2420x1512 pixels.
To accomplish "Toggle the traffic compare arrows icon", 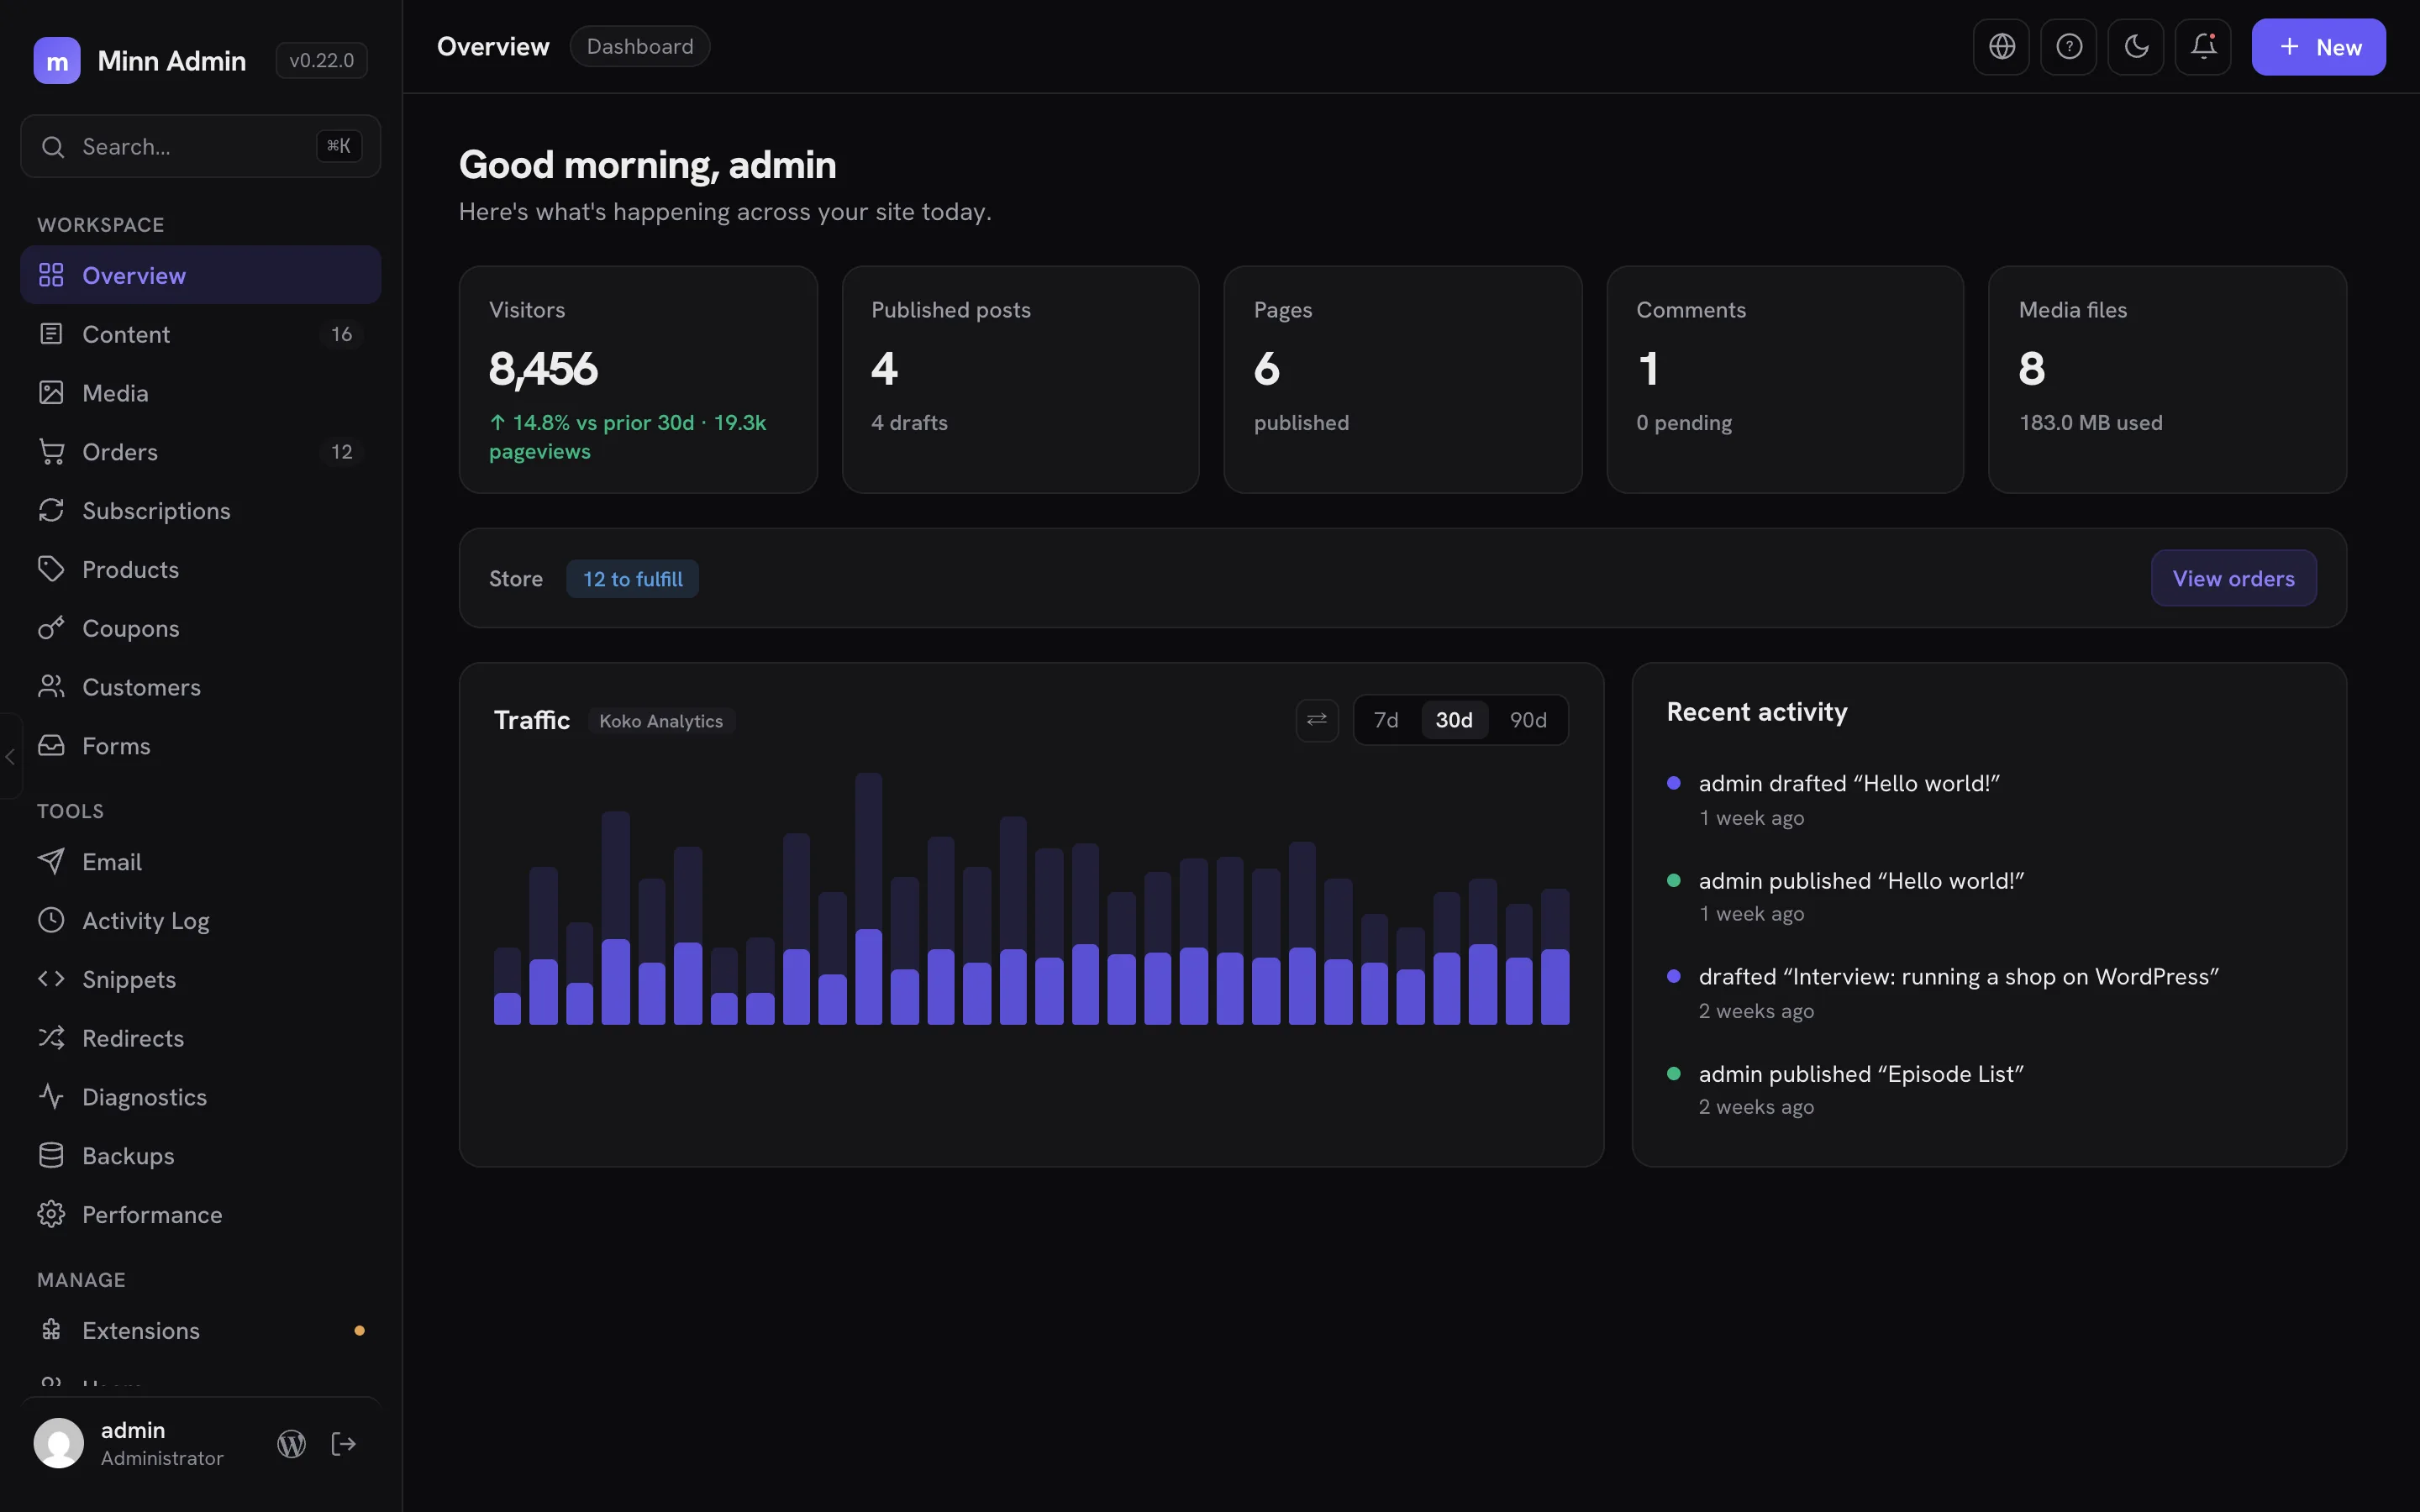I will click(x=1317, y=720).
